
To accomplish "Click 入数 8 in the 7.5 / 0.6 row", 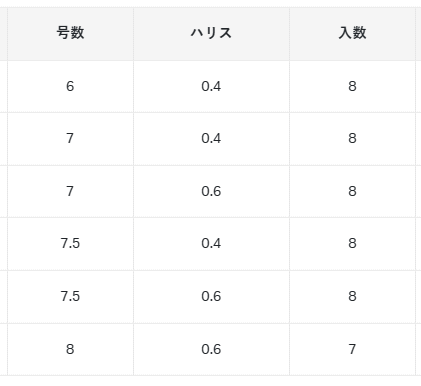I will 352,297.
